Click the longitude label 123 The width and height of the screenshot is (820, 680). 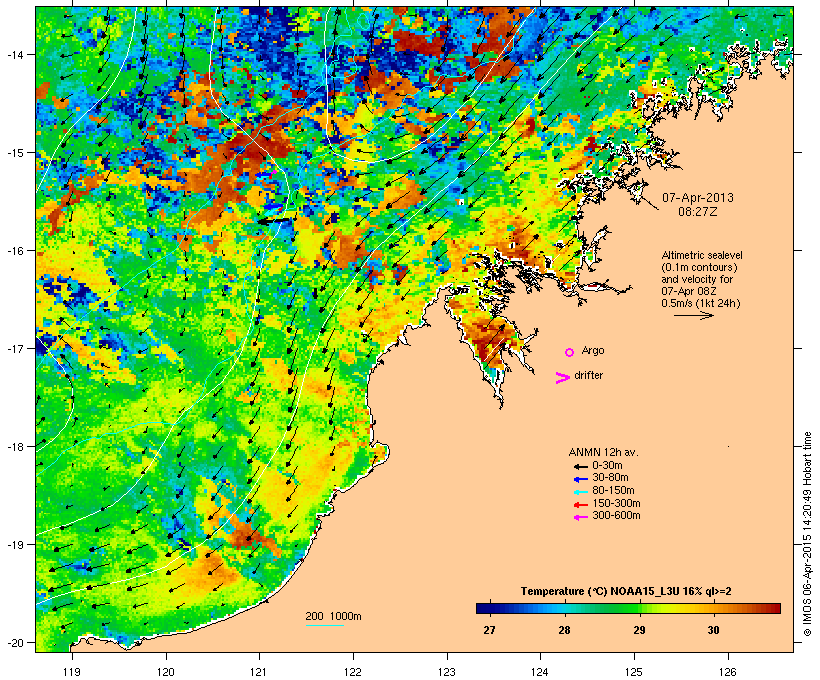pyautogui.click(x=447, y=672)
